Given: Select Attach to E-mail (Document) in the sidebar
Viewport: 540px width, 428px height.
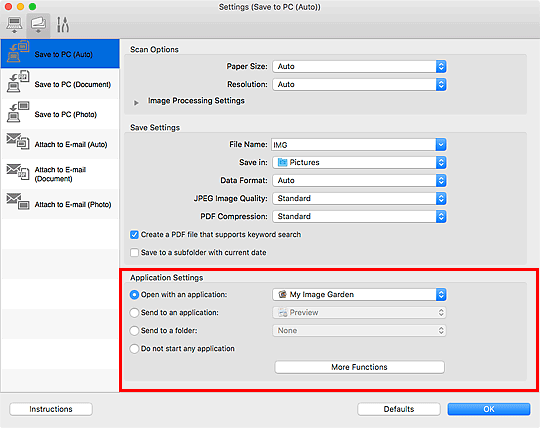Looking at the screenshot, I should [x=60, y=174].
